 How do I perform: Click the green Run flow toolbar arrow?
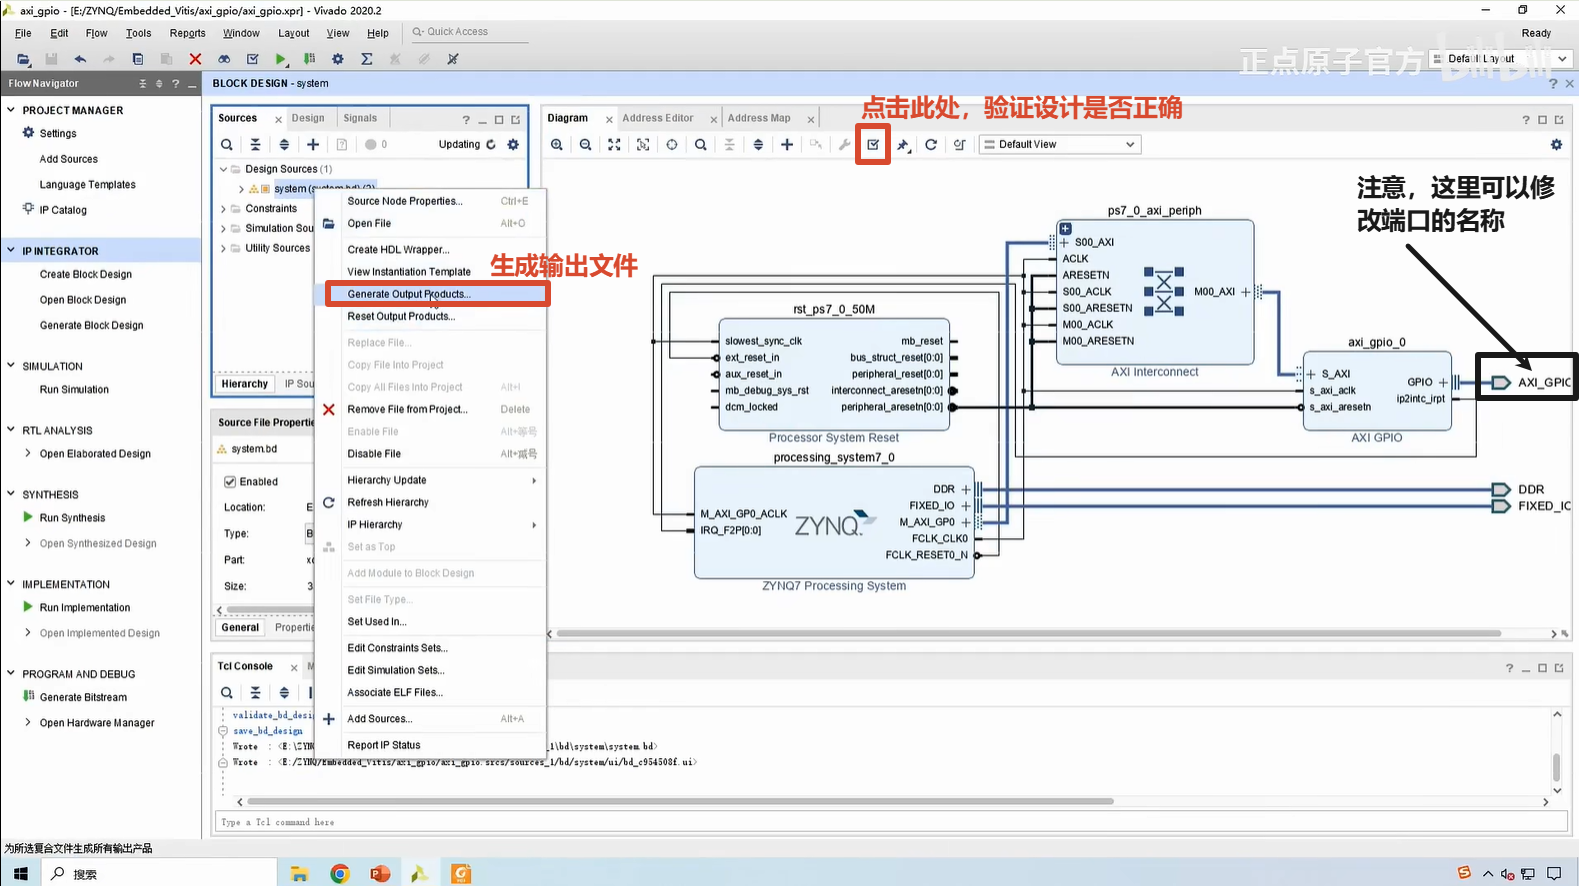pos(281,59)
